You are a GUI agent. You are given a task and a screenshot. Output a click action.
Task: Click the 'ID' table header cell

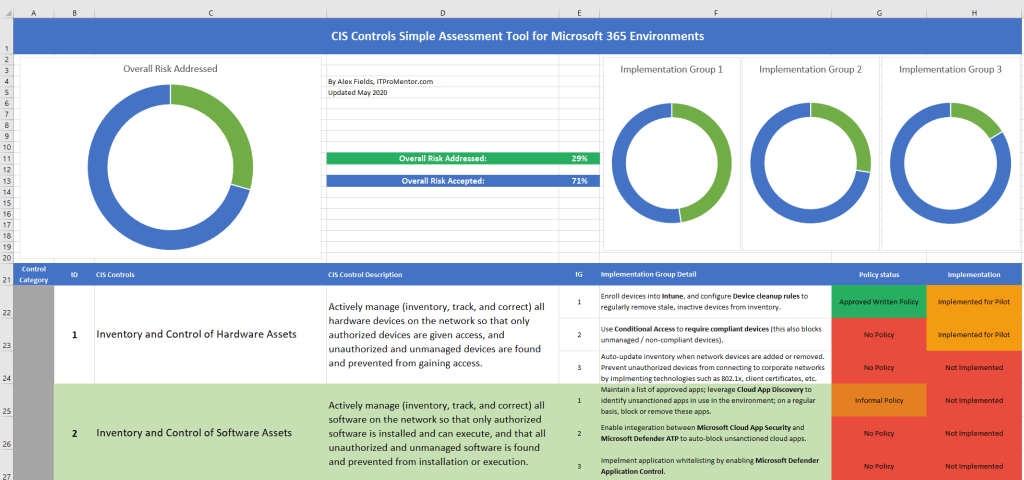click(x=74, y=274)
